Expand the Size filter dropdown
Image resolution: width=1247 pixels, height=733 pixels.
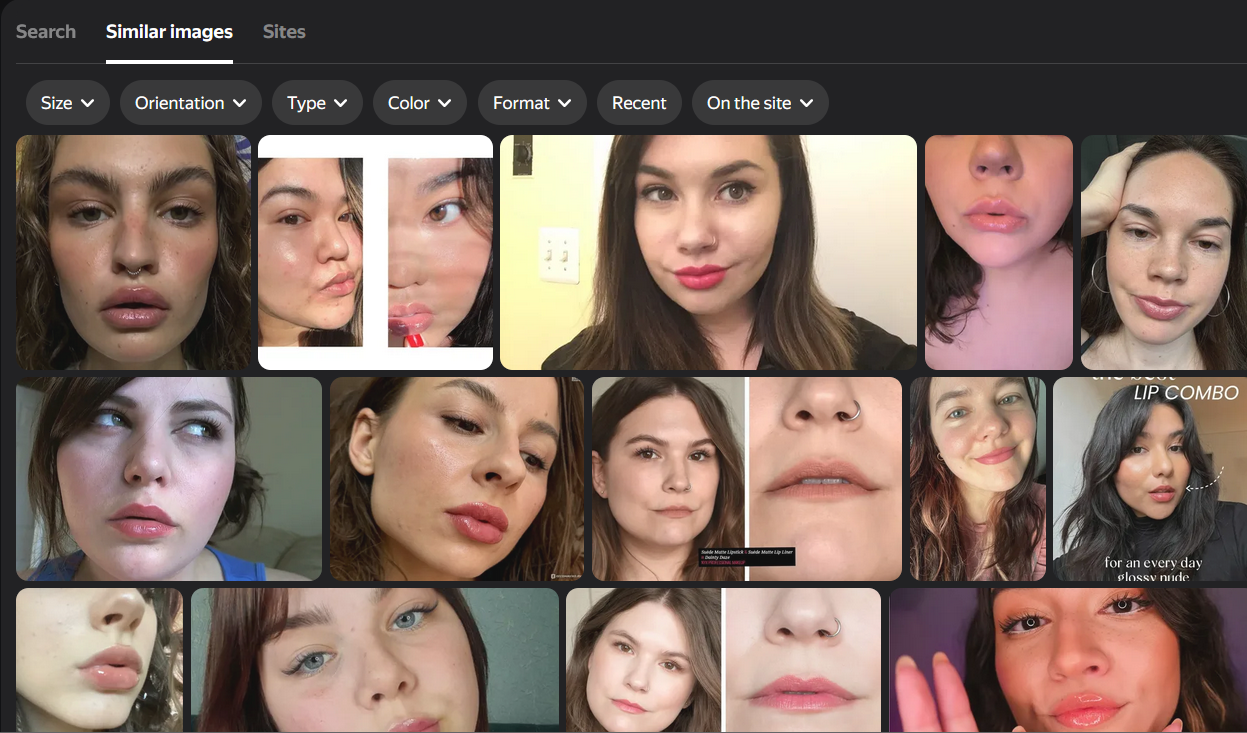click(68, 103)
